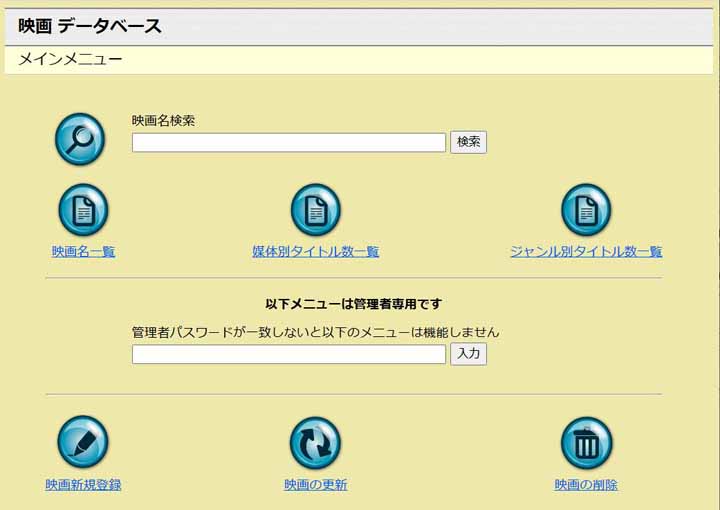This screenshot has width=720, height=510.
Task: Follow the 映画新規登録 link
Action: (x=83, y=485)
